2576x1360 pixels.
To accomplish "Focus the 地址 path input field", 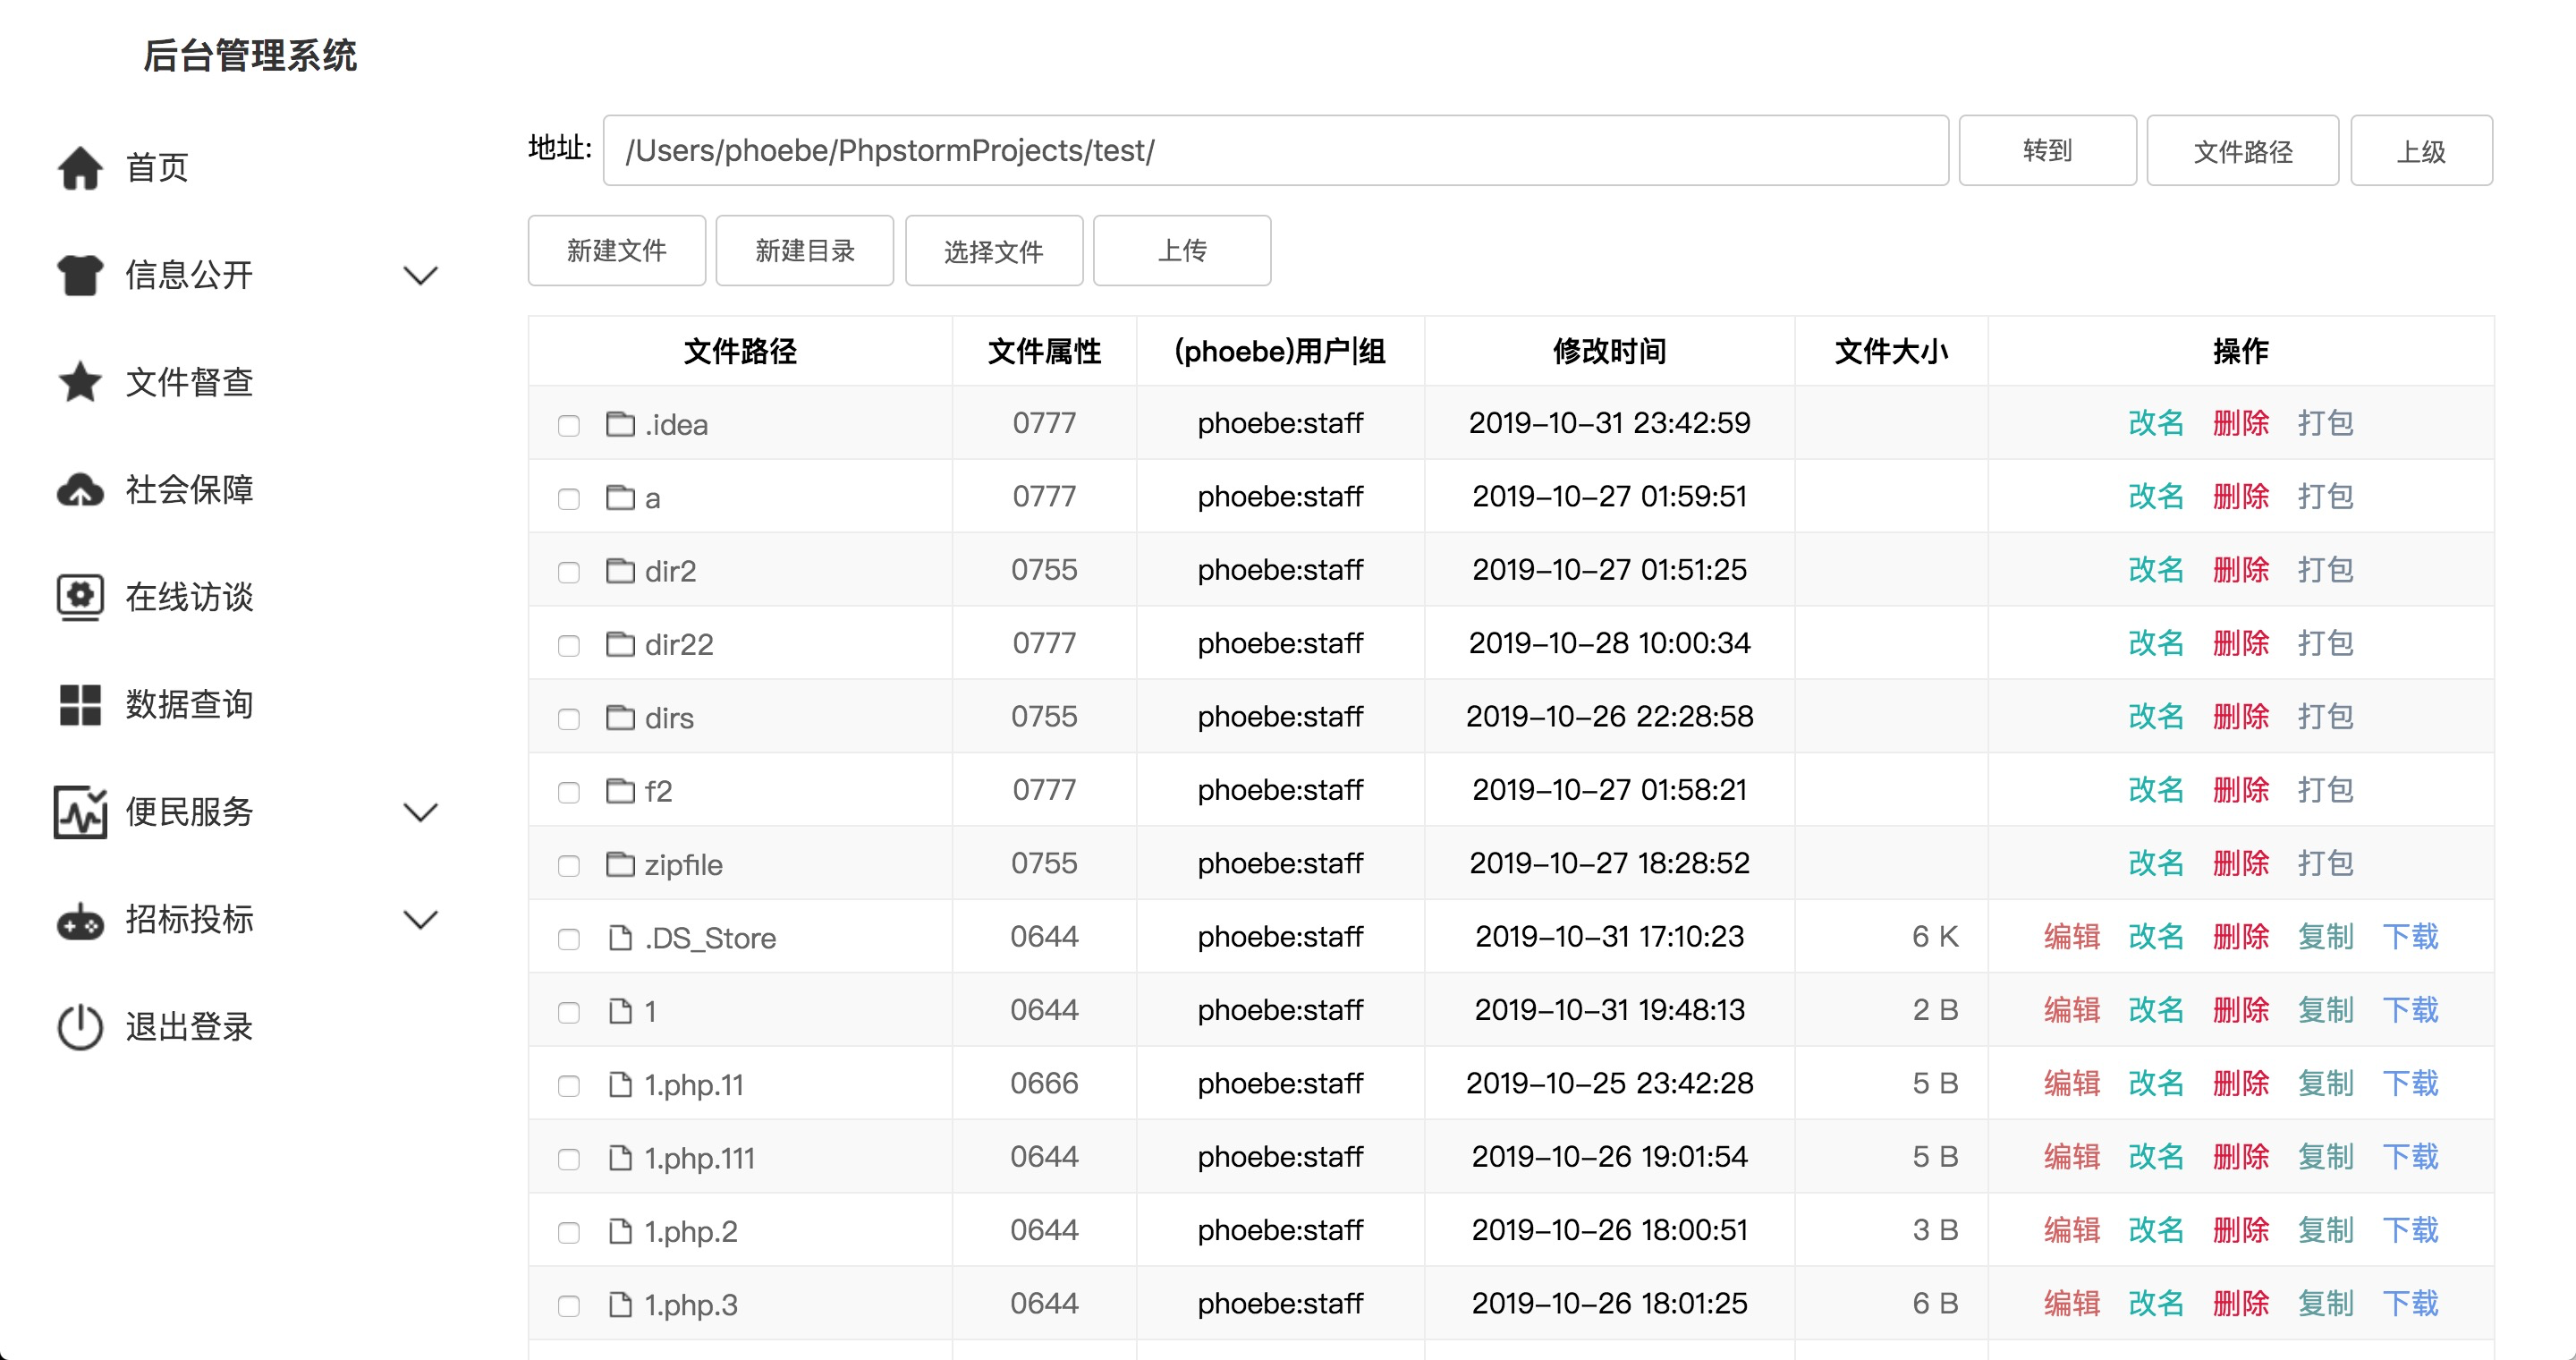I will [x=1275, y=151].
